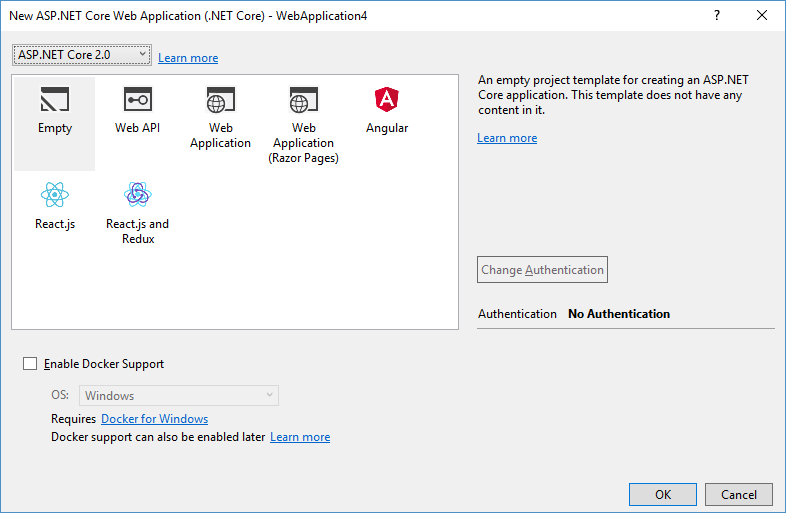The image size is (786, 513).
Task: Click the Authentication label
Action: pyautogui.click(x=517, y=314)
